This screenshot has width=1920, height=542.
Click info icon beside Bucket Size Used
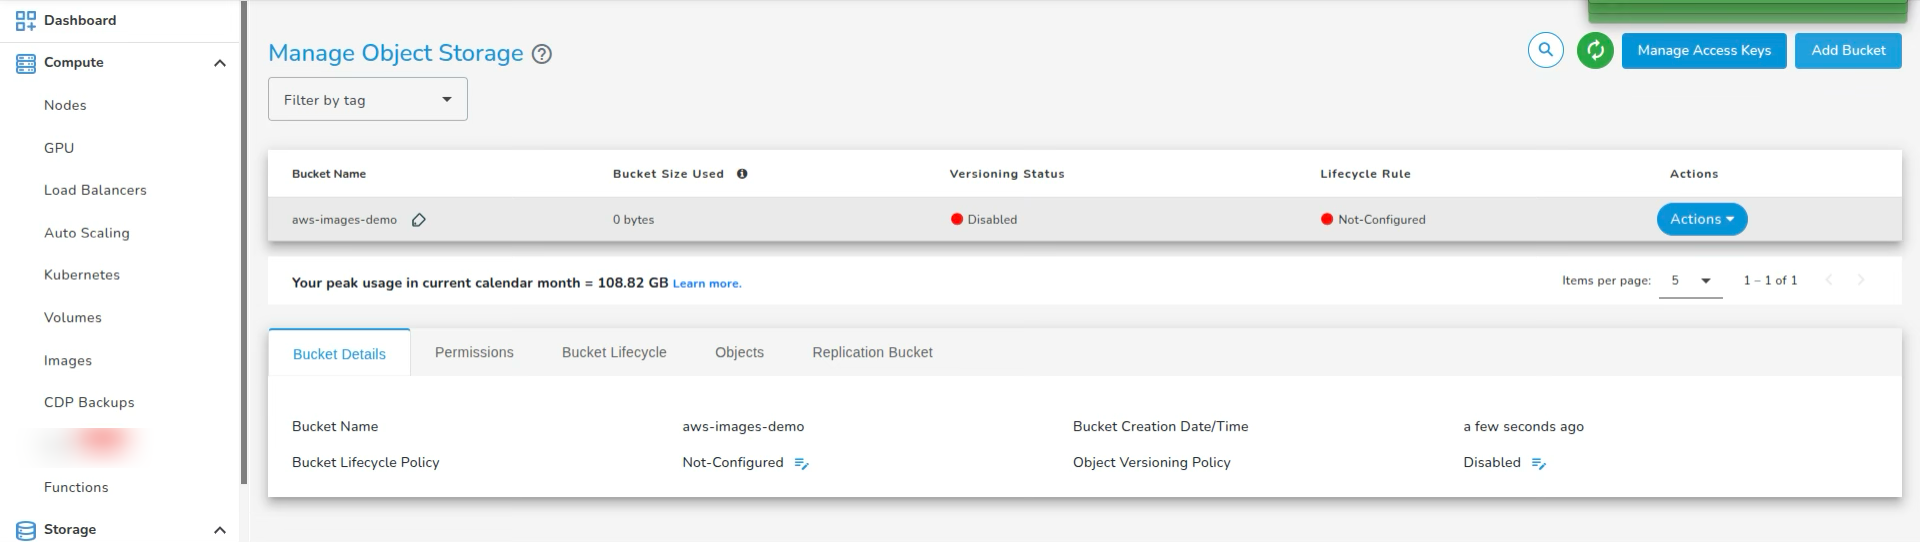[742, 174]
